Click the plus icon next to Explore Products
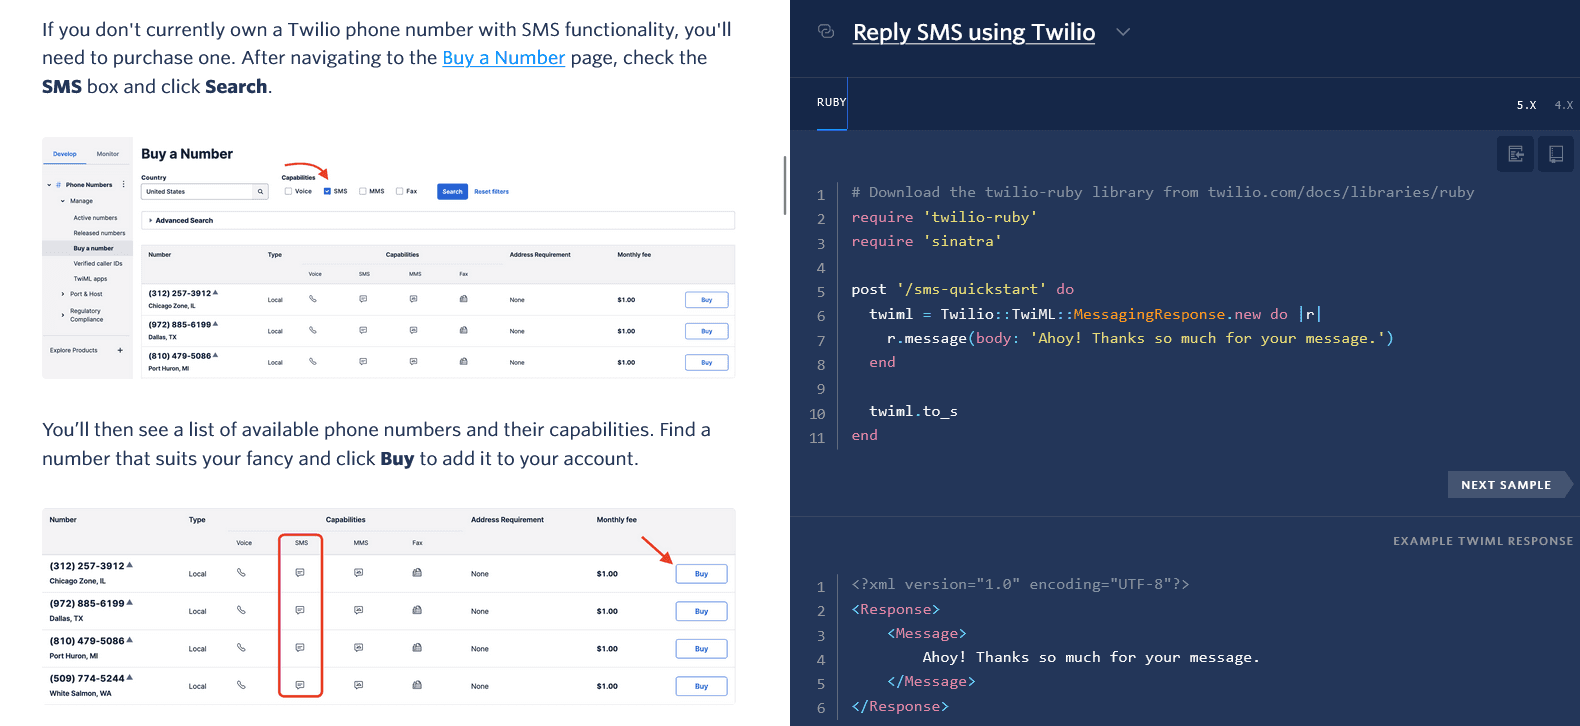This screenshot has height=726, width=1580. pos(120,350)
